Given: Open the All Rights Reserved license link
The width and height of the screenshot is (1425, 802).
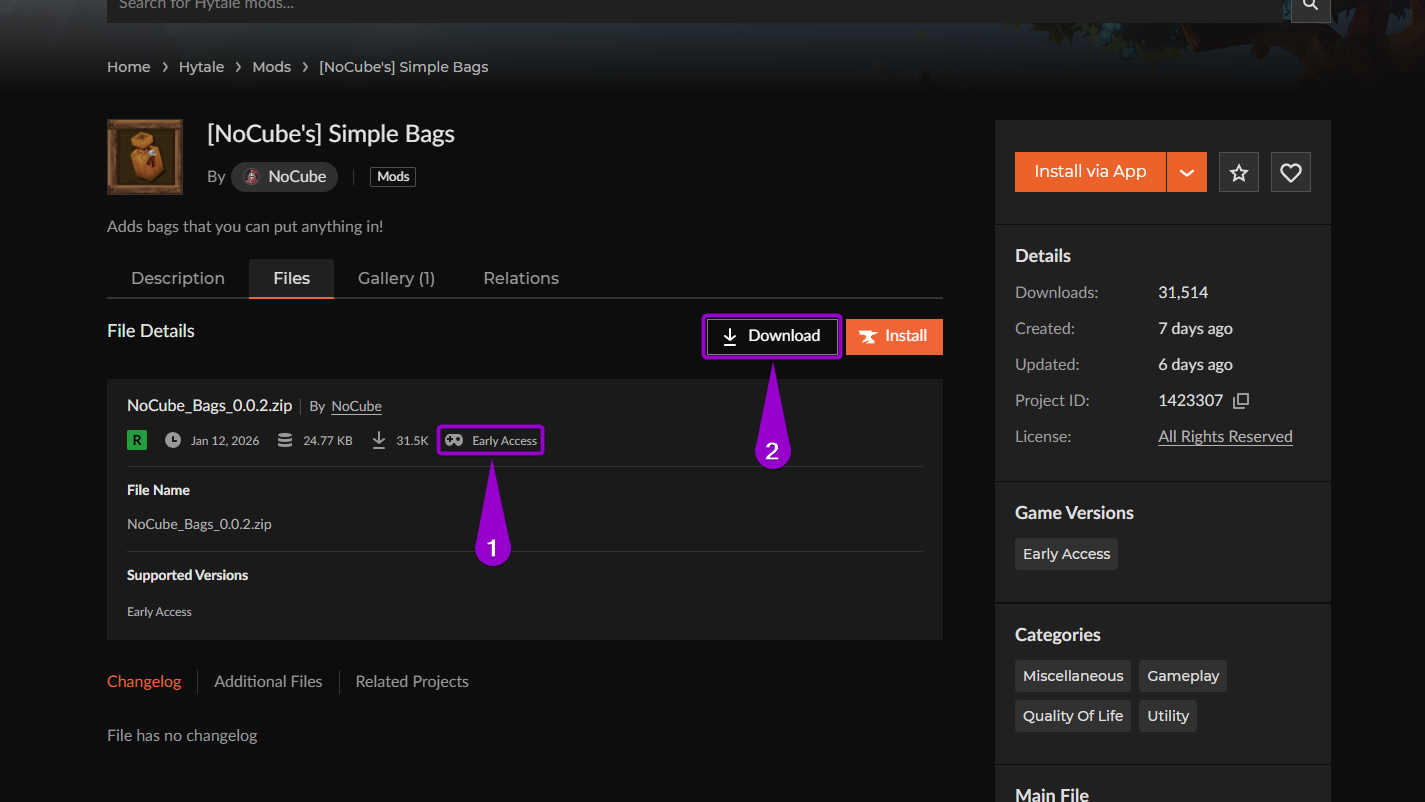Looking at the screenshot, I should (1225, 436).
